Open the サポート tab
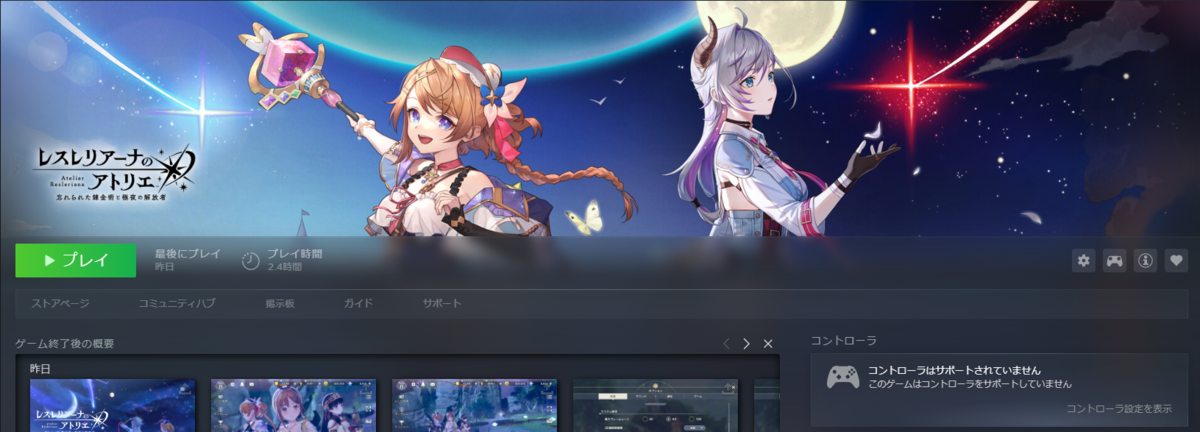Screen dimensions: 1200x432 pos(442,303)
